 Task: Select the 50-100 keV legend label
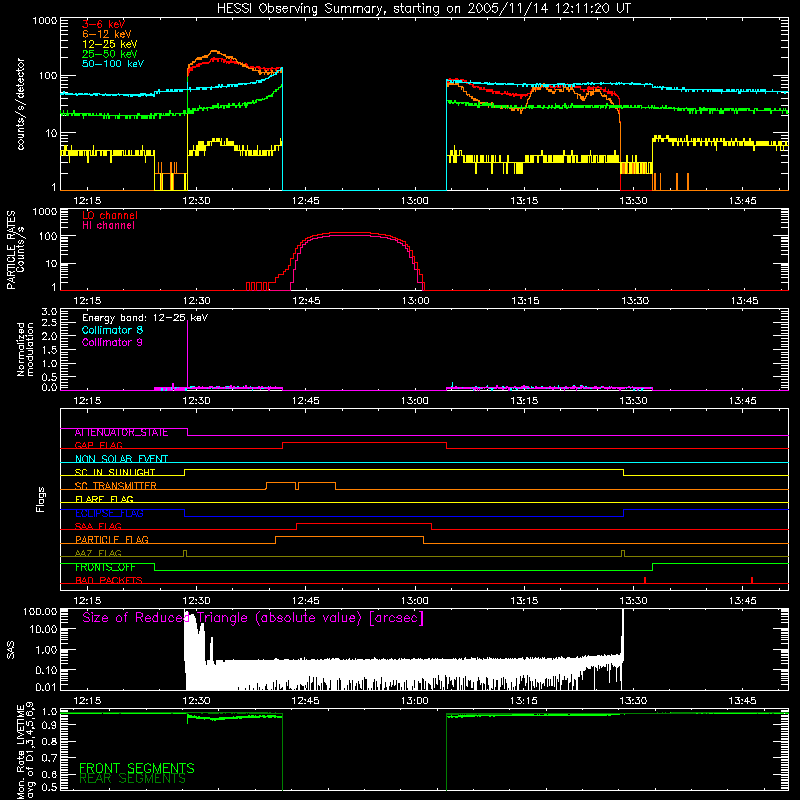[x=113, y=64]
